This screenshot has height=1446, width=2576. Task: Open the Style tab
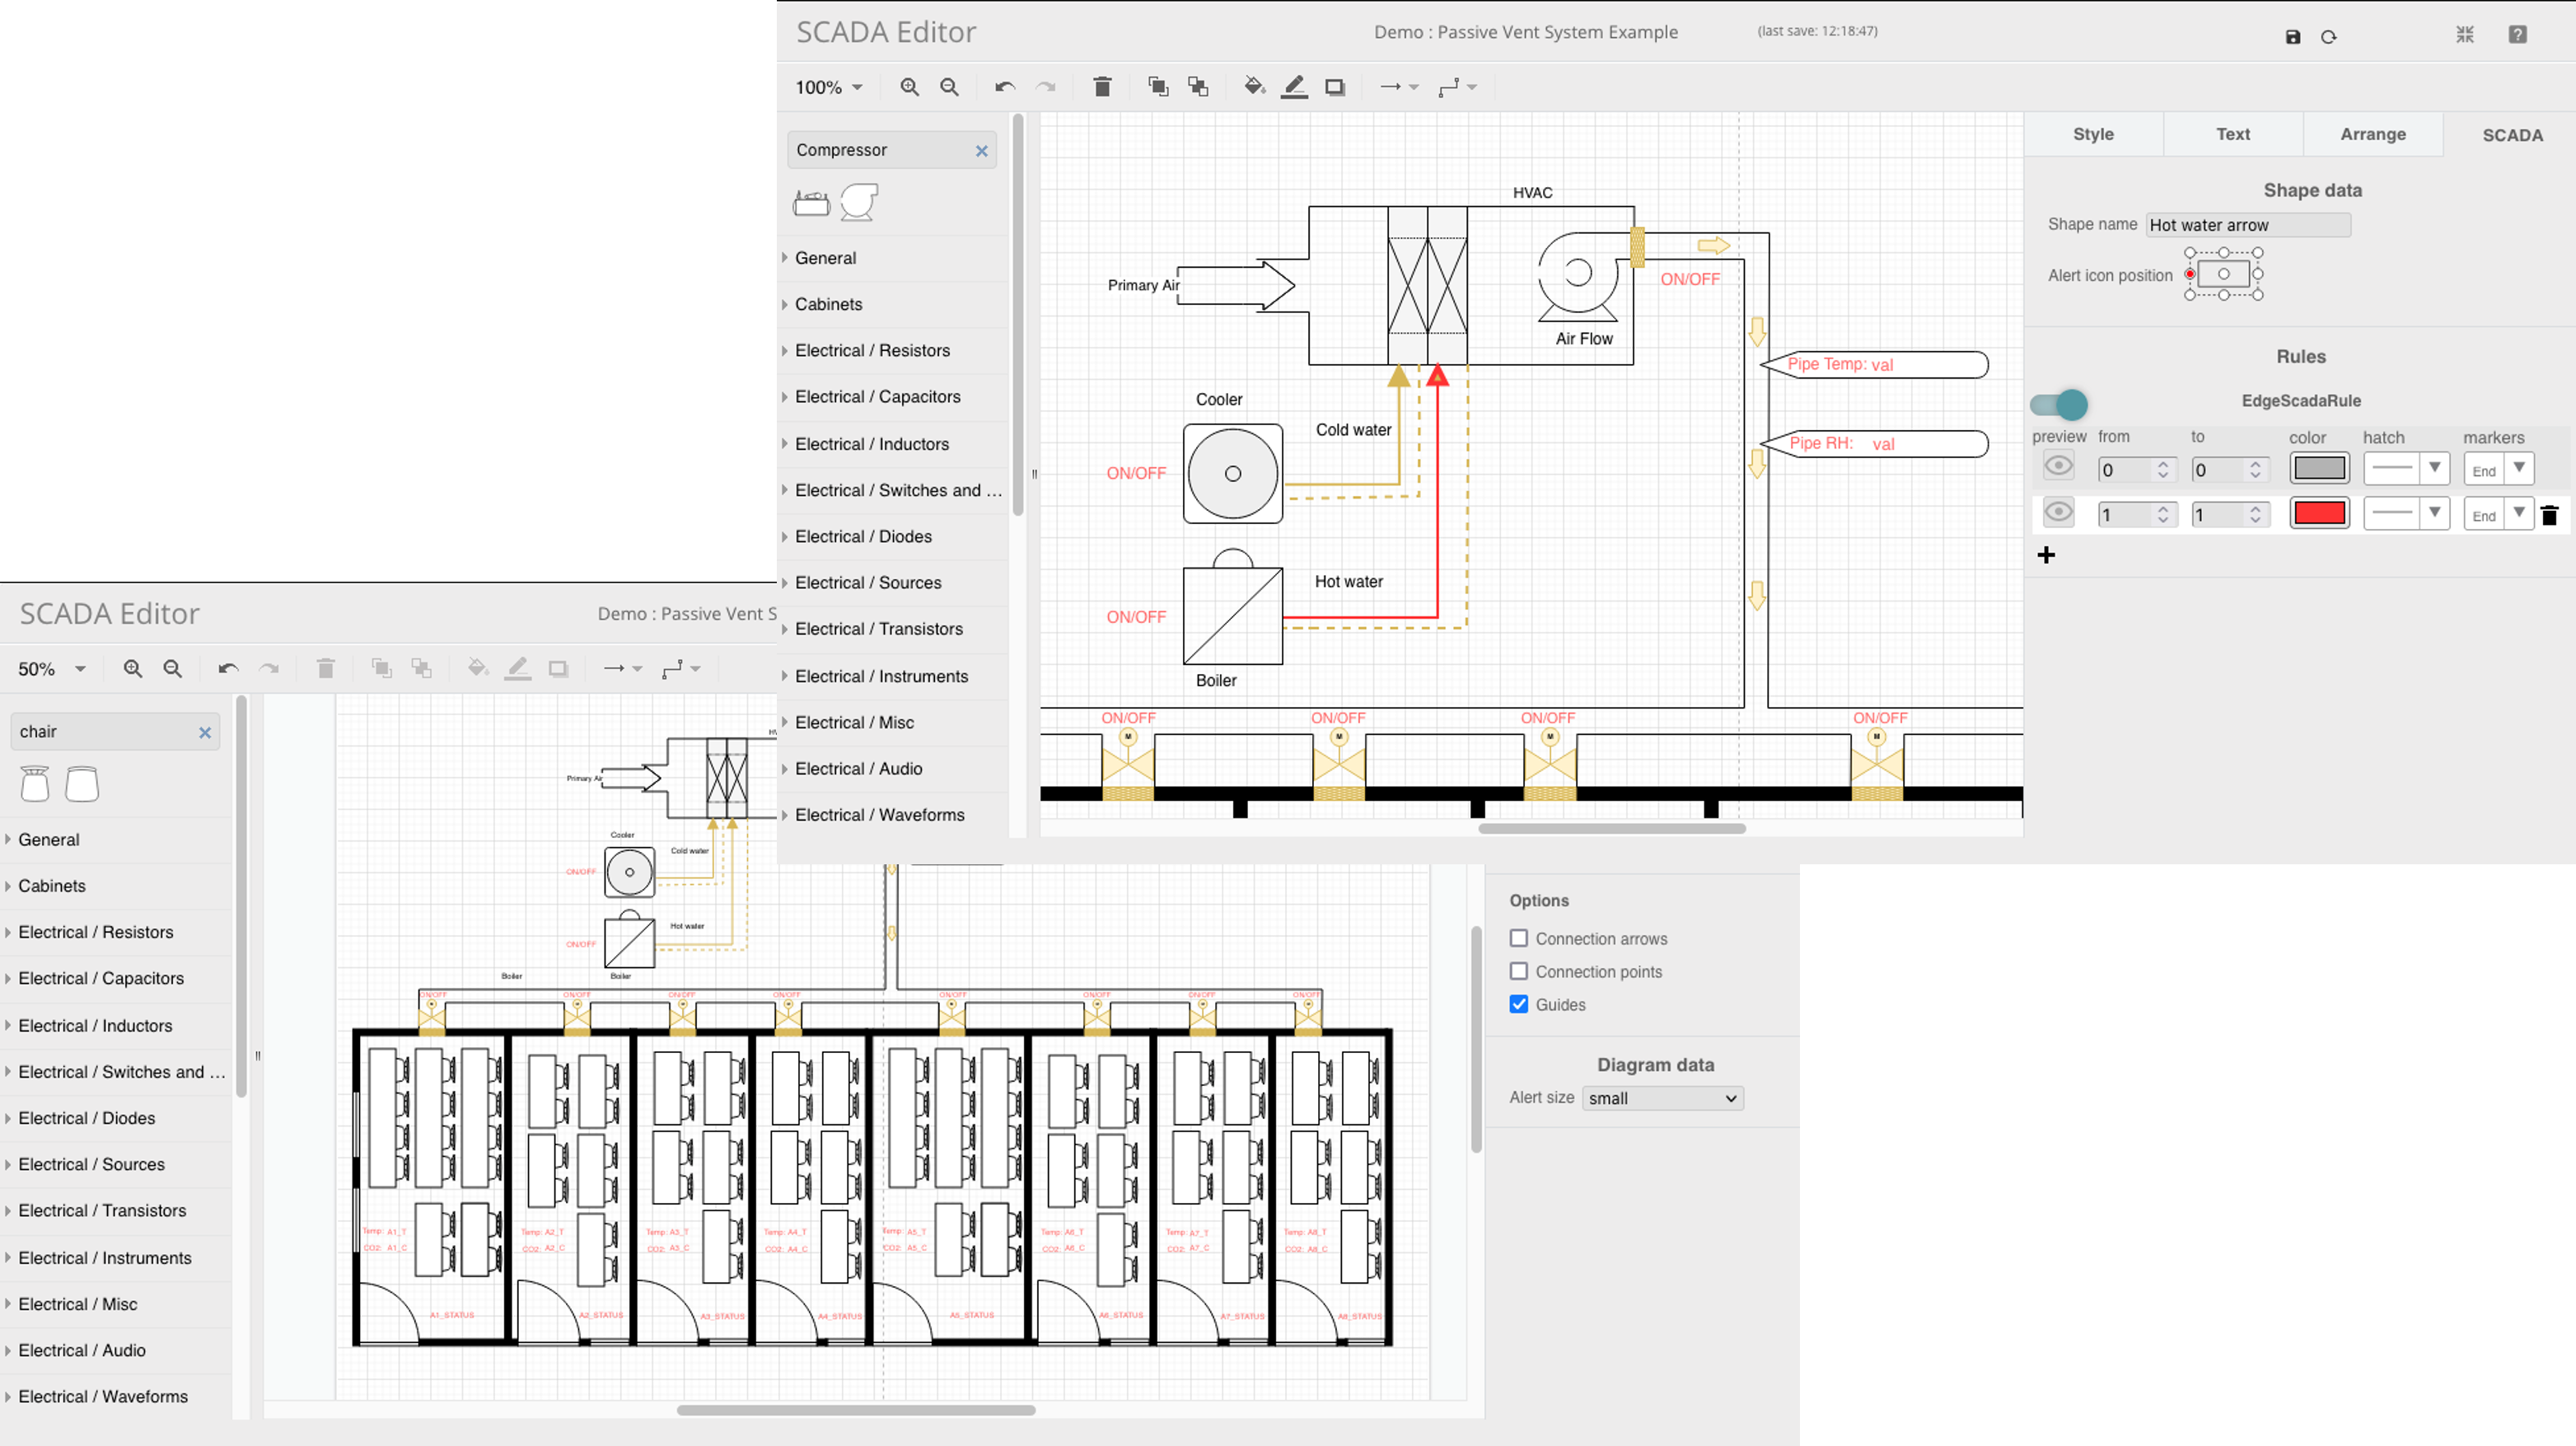point(2093,134)
